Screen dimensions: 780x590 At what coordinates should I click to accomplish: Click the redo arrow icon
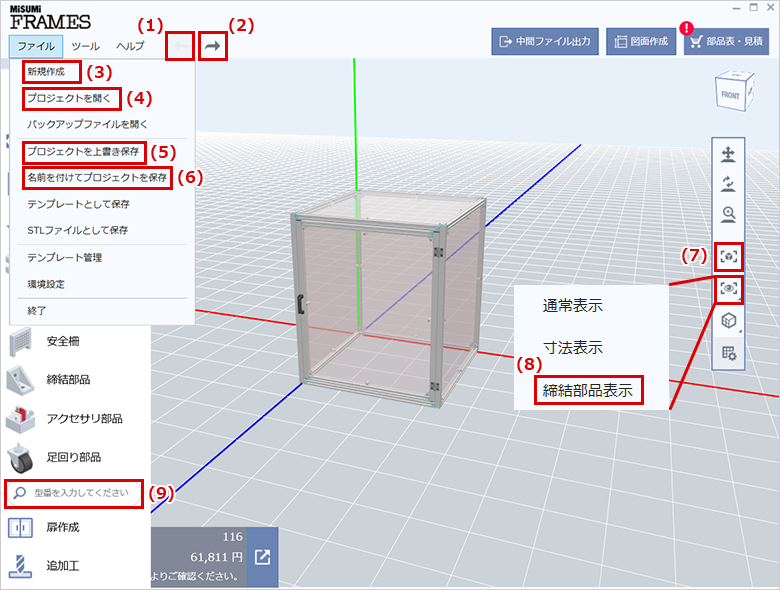click(212, 46)
